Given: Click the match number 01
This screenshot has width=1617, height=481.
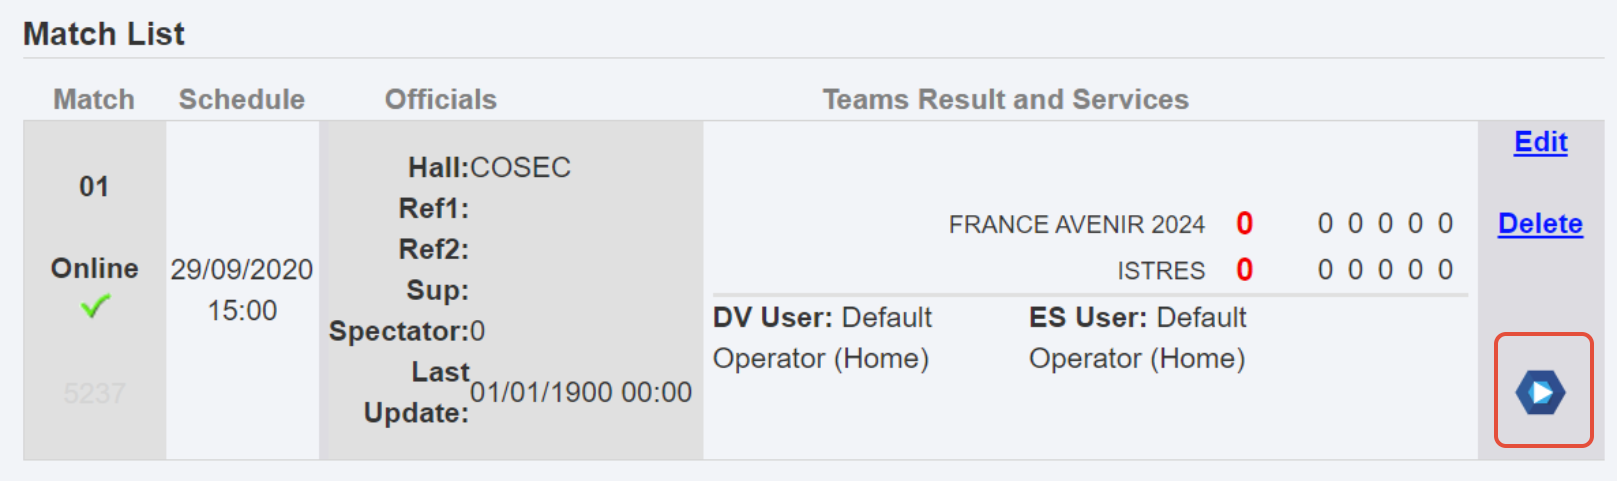Looking at the screenshot, I should click(x=94, y=187).
